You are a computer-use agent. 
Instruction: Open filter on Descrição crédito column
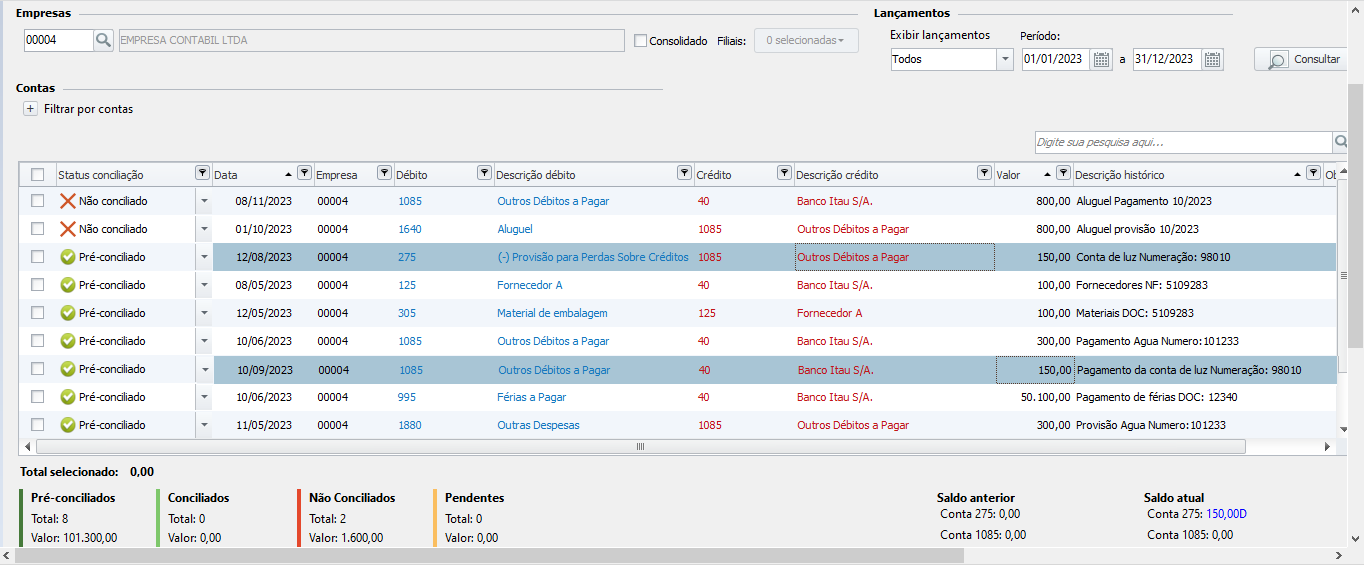(x=984, y=174)
